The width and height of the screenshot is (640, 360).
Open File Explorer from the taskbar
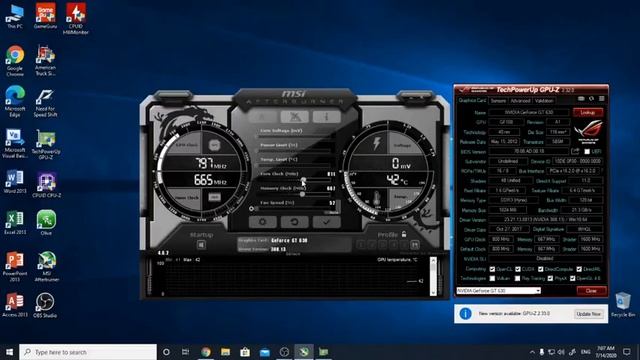225,352
